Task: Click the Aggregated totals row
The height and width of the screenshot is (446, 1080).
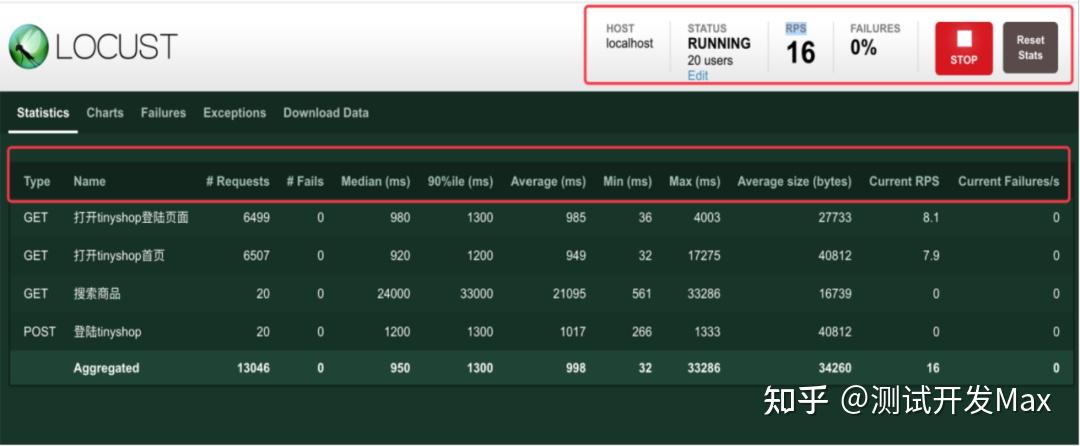Action: (541, 368)
